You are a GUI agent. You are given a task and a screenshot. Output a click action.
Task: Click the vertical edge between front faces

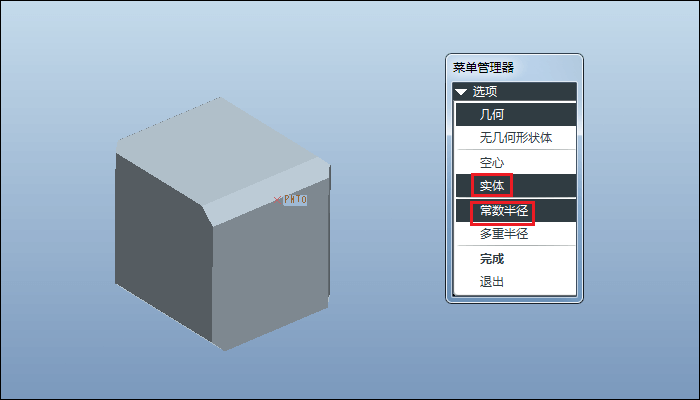click(x=212, y=286)
